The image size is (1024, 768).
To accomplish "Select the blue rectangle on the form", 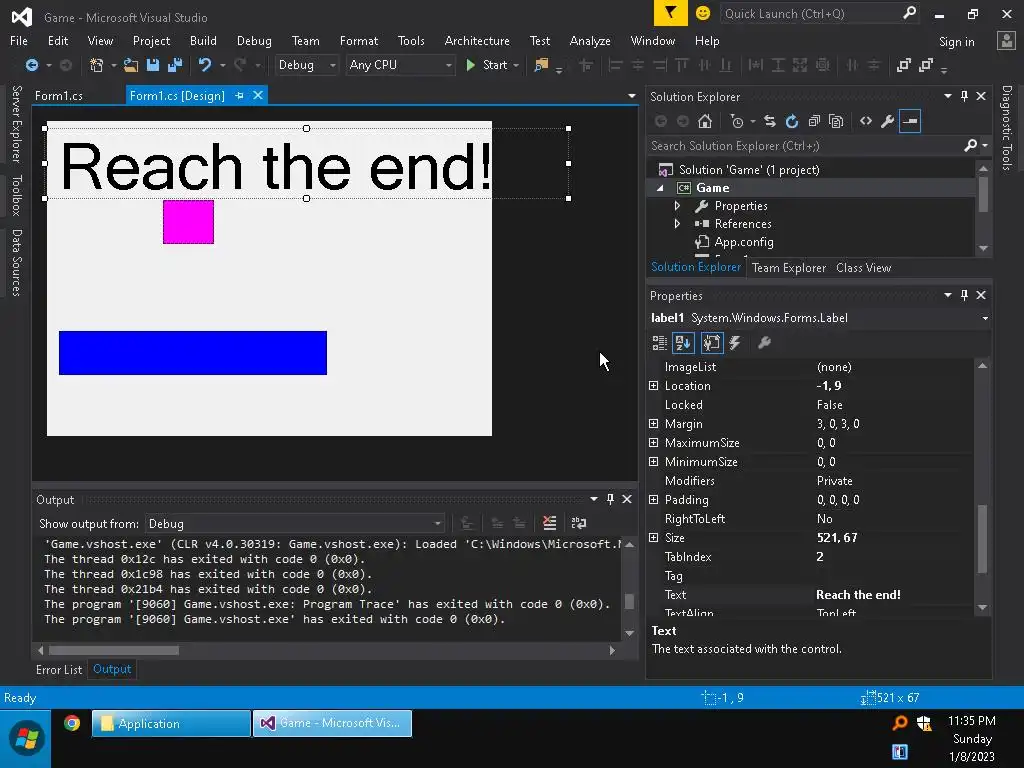I will coord(193,353).
